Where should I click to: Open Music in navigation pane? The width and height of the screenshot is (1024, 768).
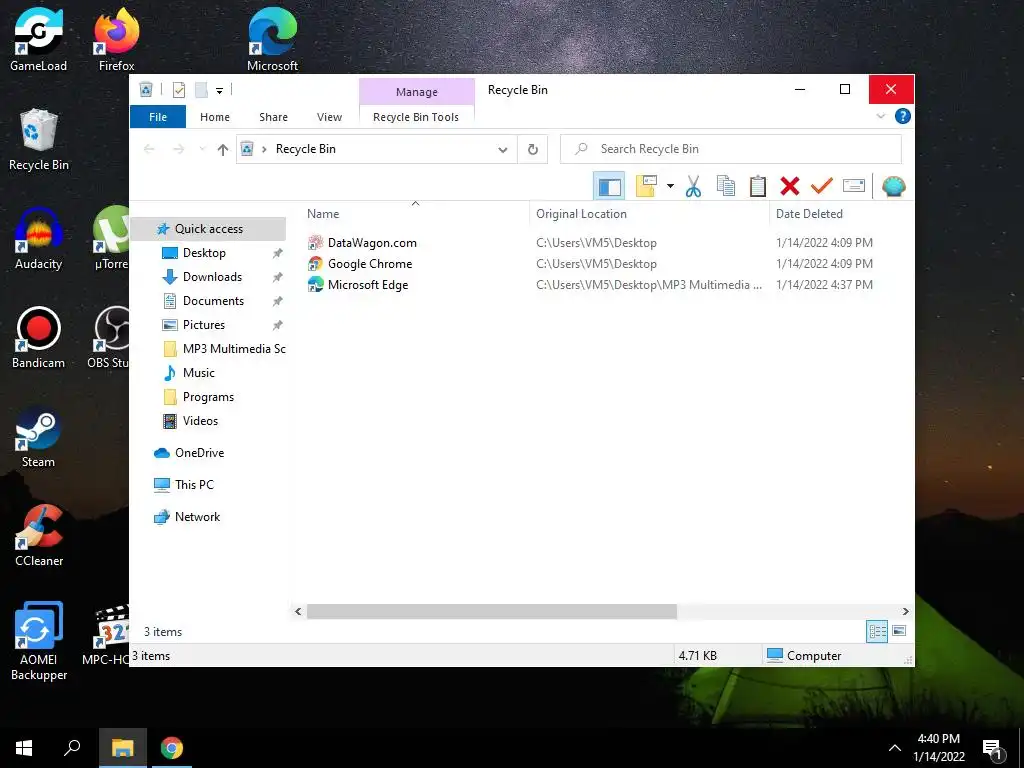[x=199, y=373]
